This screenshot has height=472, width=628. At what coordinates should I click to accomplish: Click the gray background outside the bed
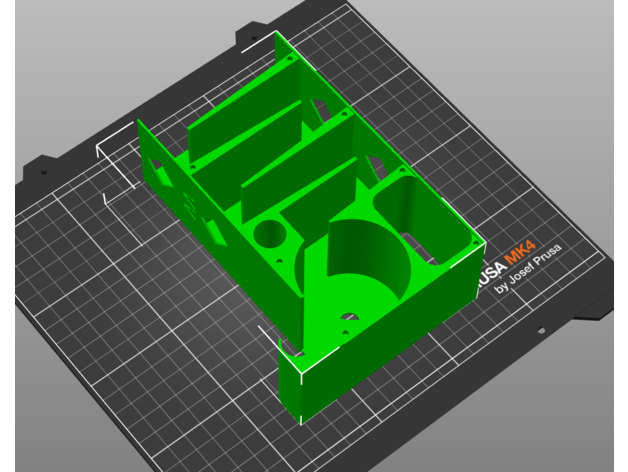pyautogui.click(x=60, y=60)
